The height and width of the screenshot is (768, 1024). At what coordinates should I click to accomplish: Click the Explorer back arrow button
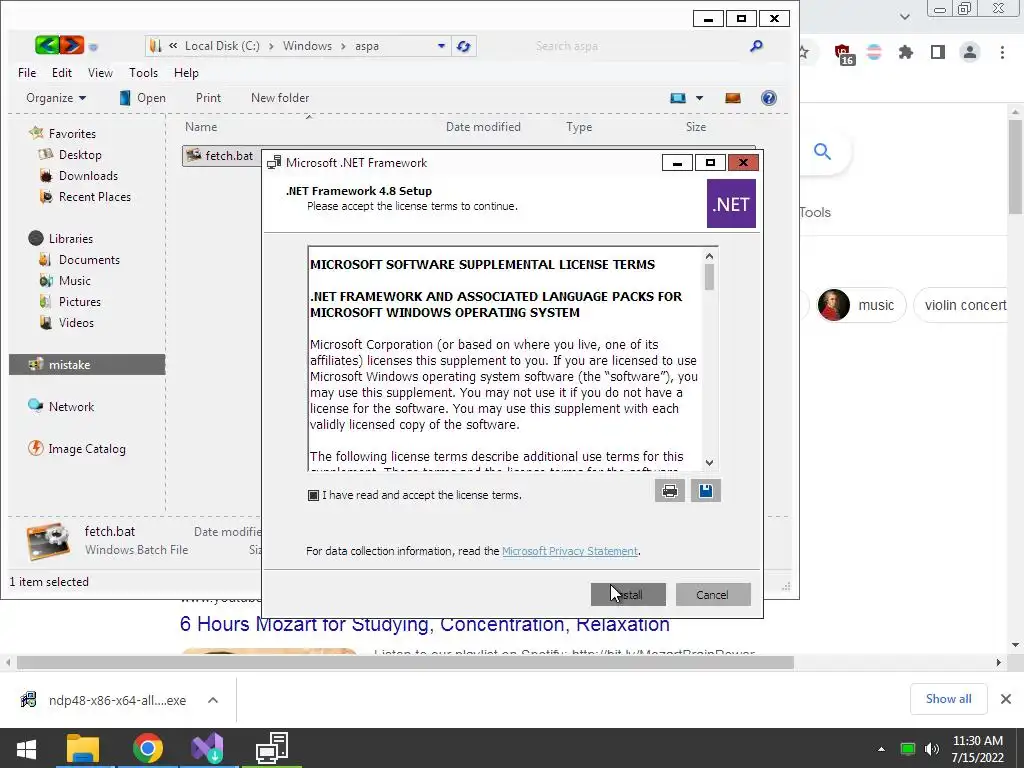(x=47, y=45)
